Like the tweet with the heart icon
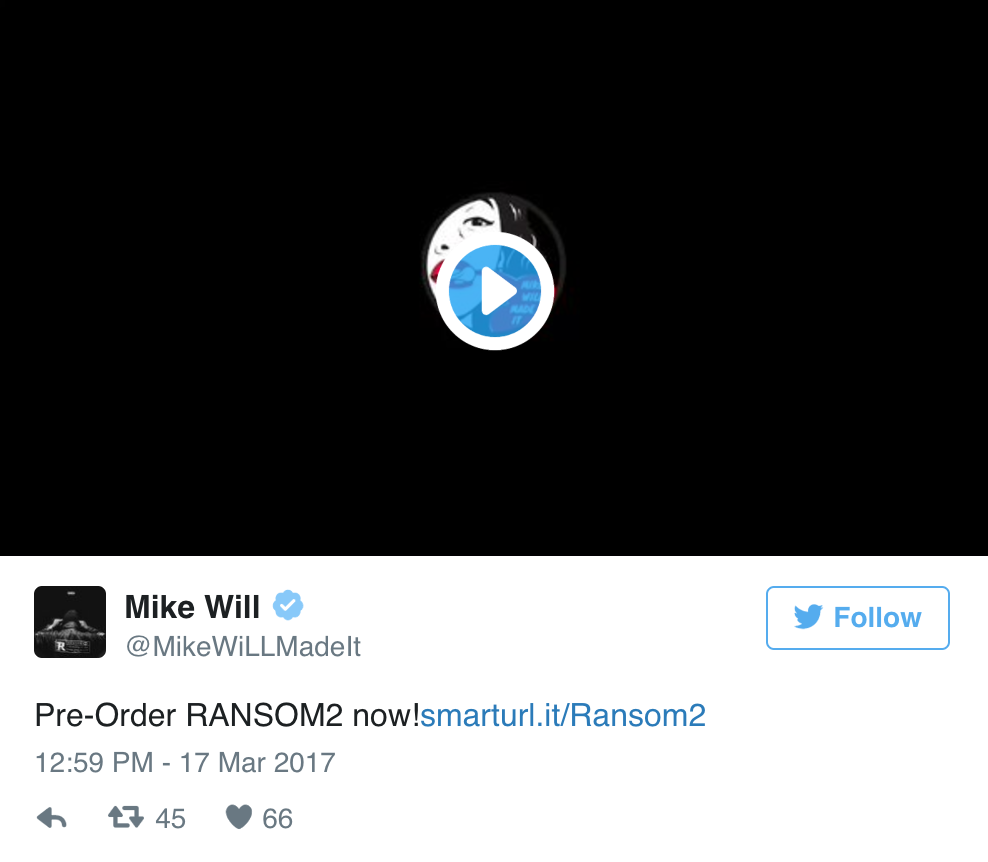This screenshot has height=862, width=988. coord(239,817)
